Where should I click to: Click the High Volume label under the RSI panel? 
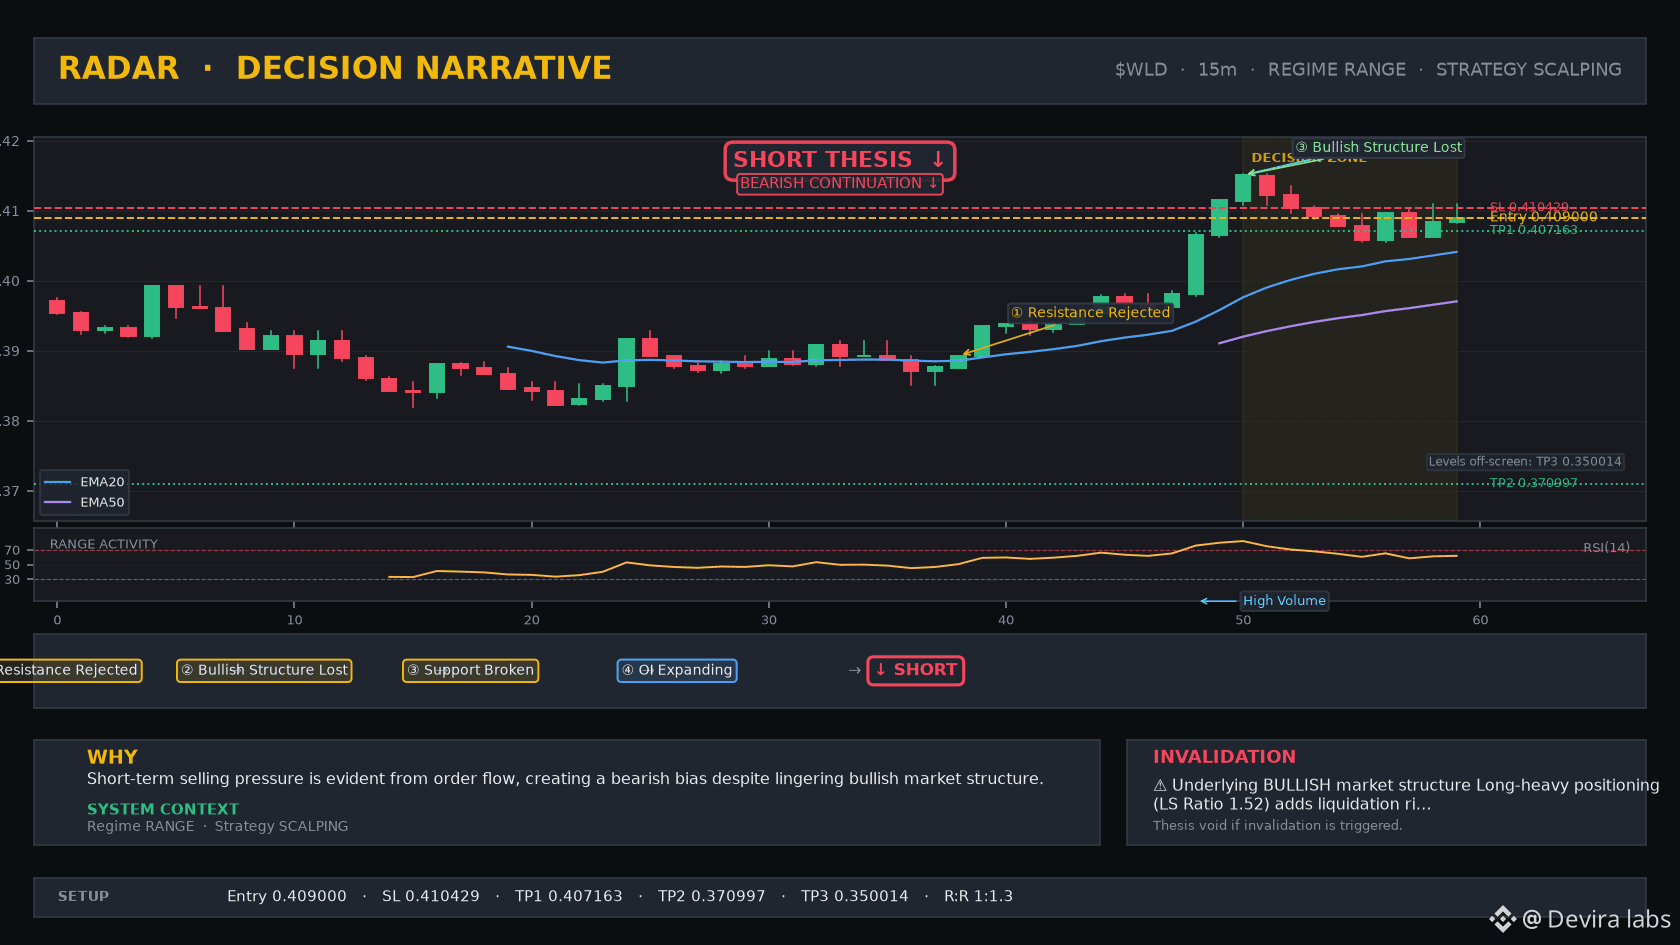(x=1284, y=601)
